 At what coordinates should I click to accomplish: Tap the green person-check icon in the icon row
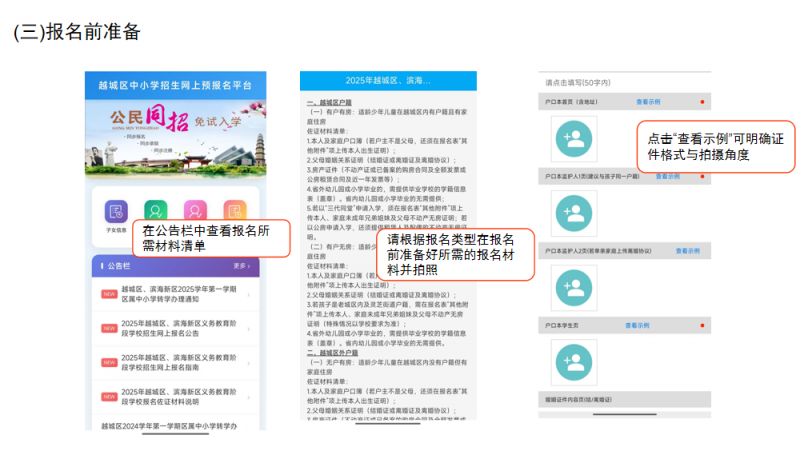[x=156, y=209]
